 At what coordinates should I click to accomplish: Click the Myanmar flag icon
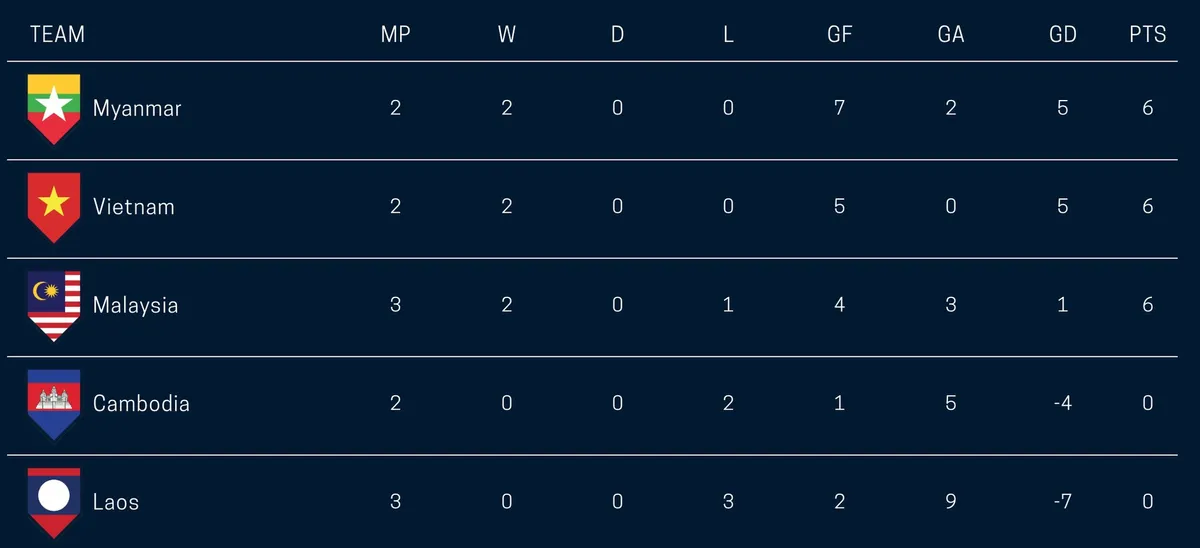53,109
